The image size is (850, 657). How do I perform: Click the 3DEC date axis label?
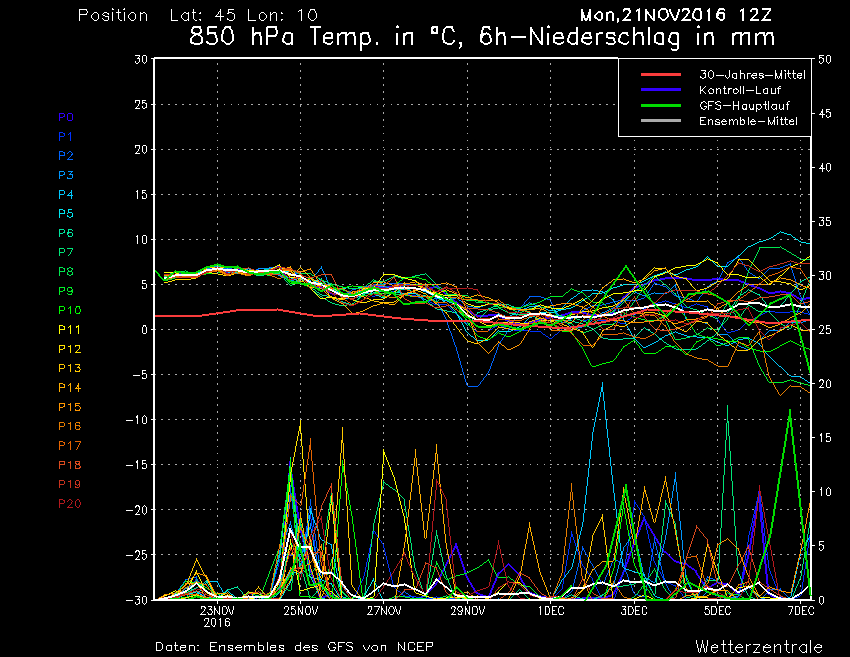634,611
